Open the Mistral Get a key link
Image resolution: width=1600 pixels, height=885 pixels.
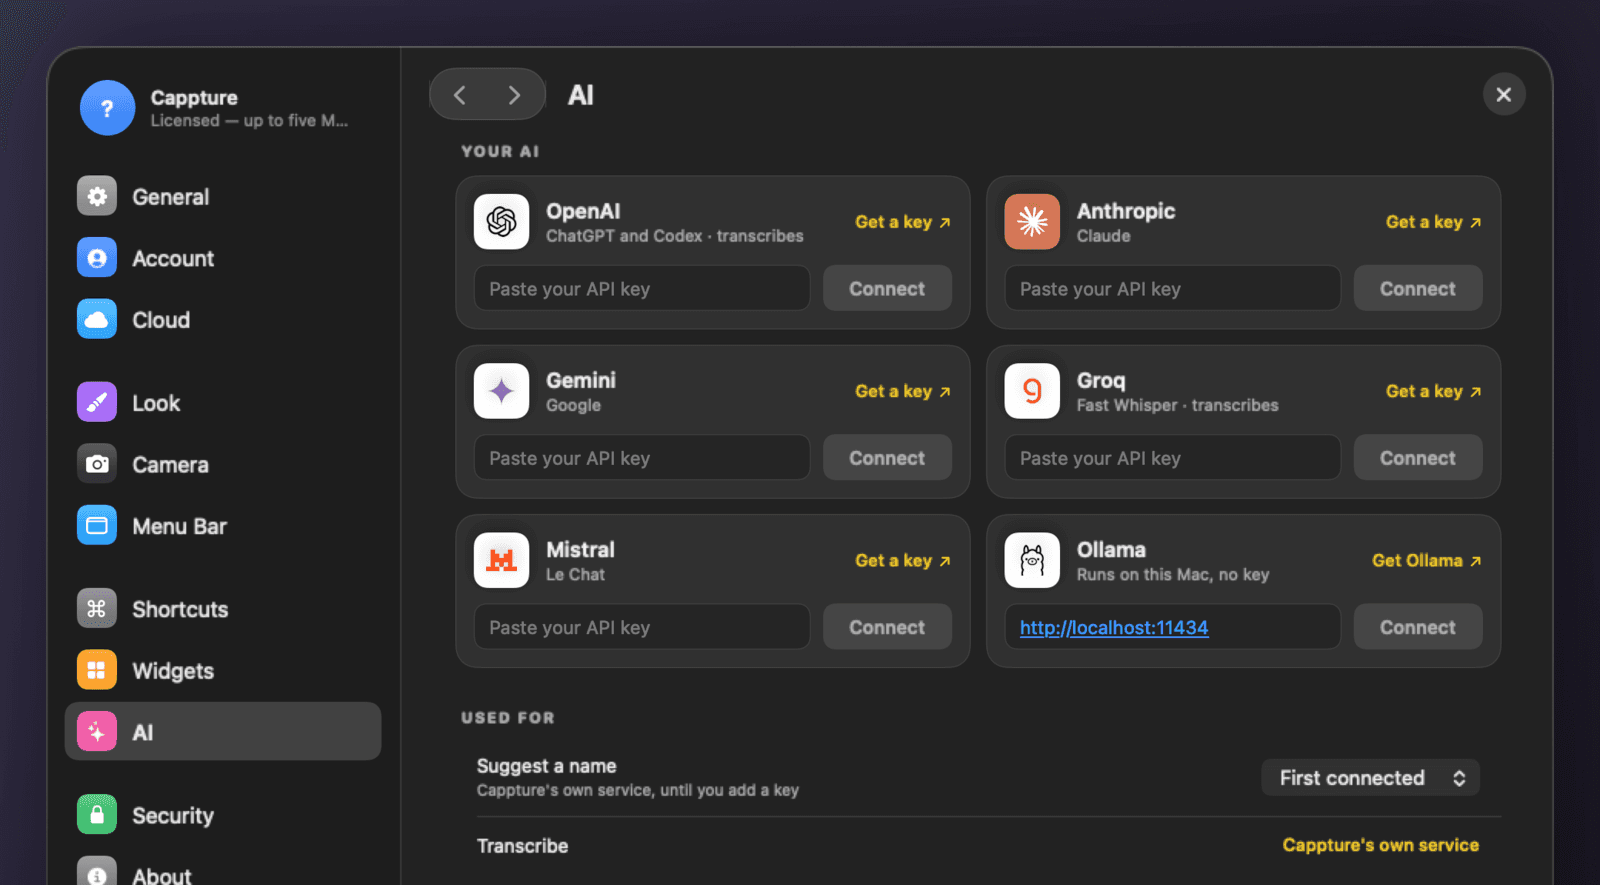click(903, 560)
